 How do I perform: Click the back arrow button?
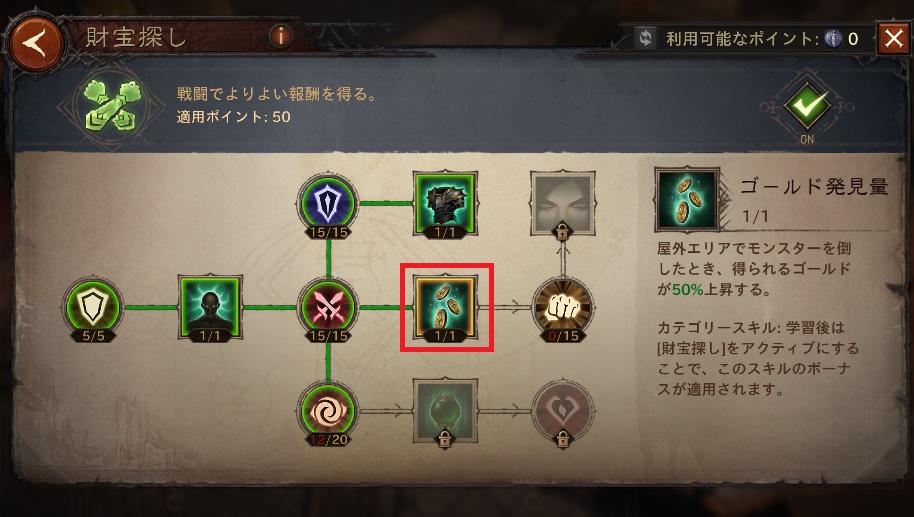tap(36, 44)
